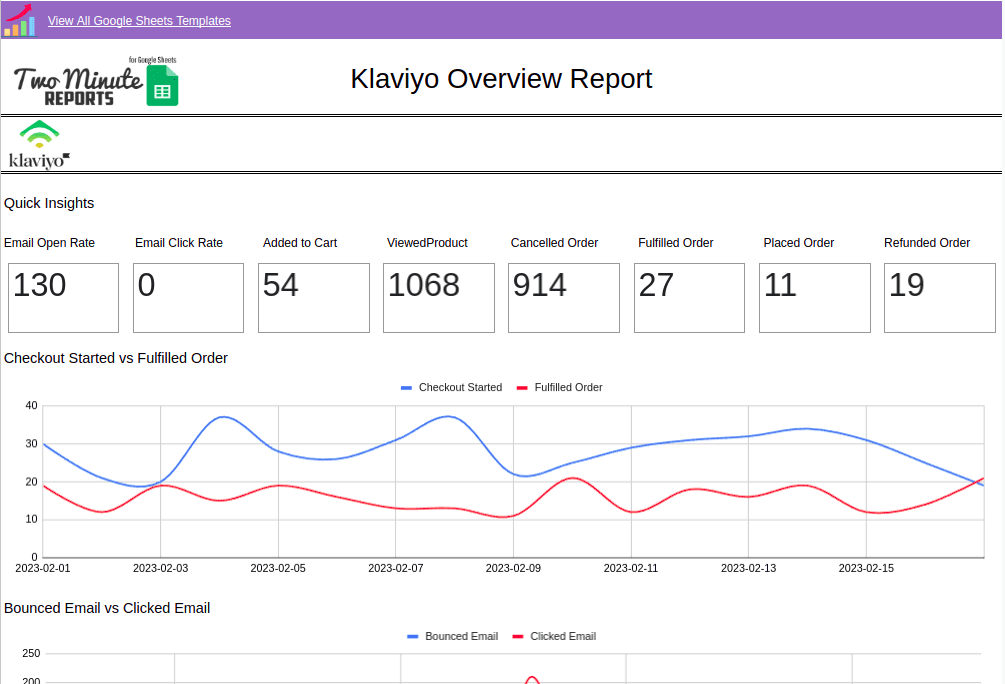Click the Cancelled Order metric box showing 914
This screenshot has width=1005, height=684.
(x=563, y=297)
